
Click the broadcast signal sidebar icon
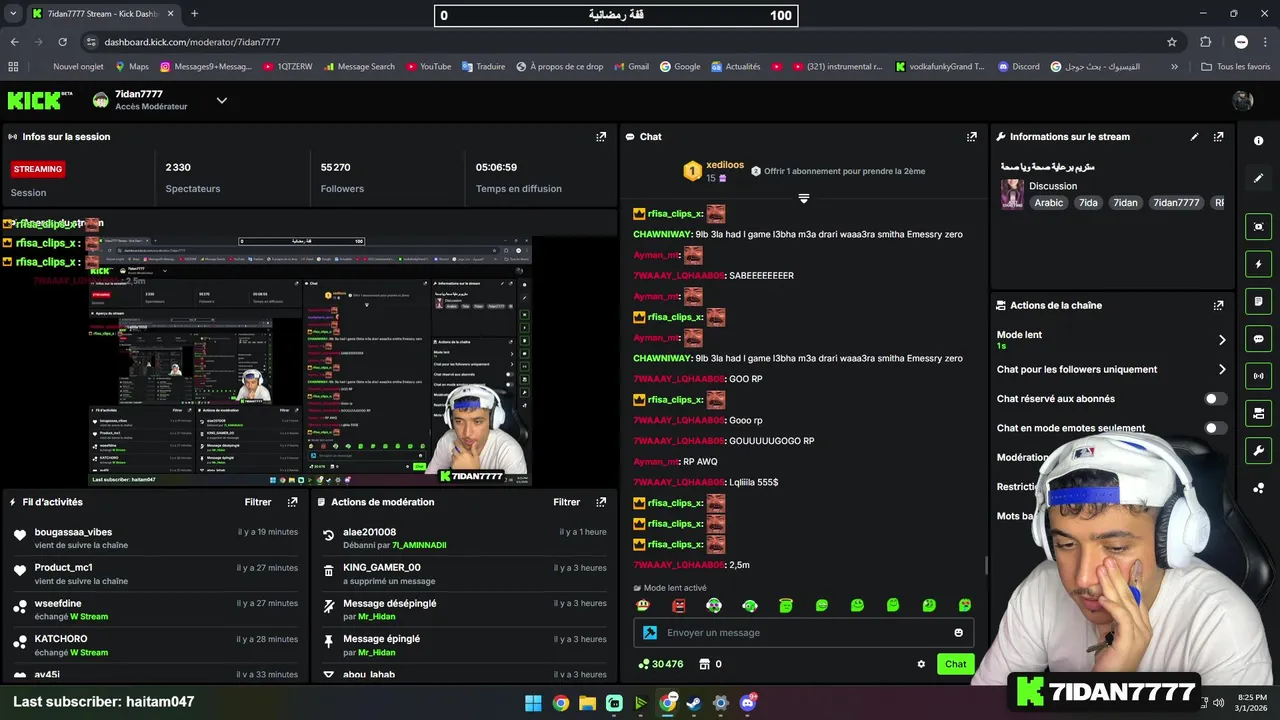[x=1259, y=376]
